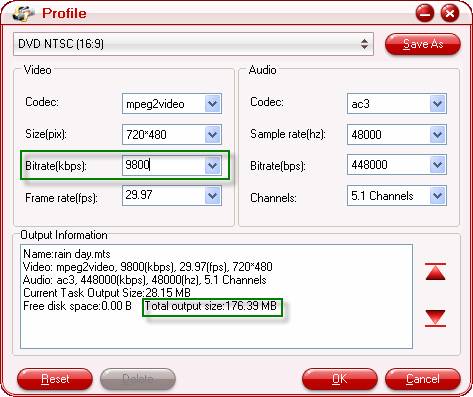Image resolution: width=473 pixels, height=397 pixels.
Task: Click the 'Profile' window title text
Action: click(64, 13)
